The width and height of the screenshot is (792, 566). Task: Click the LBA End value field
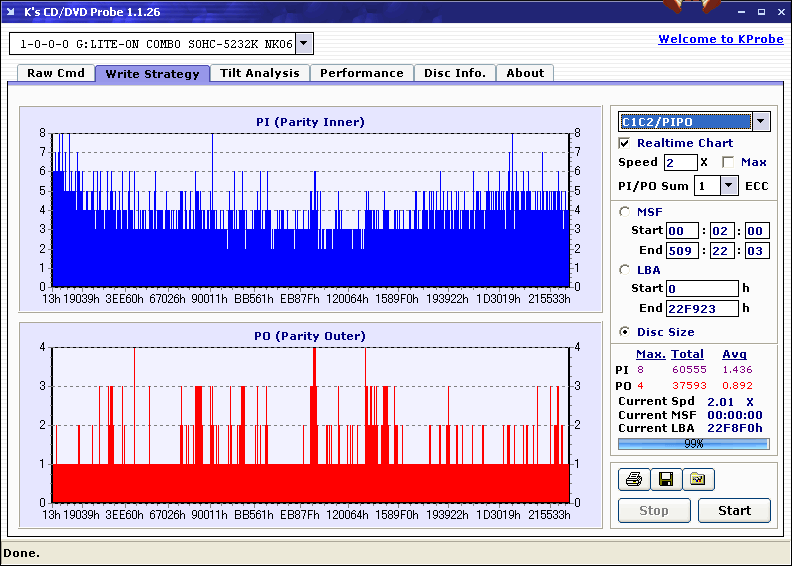[x=702, y=309]
